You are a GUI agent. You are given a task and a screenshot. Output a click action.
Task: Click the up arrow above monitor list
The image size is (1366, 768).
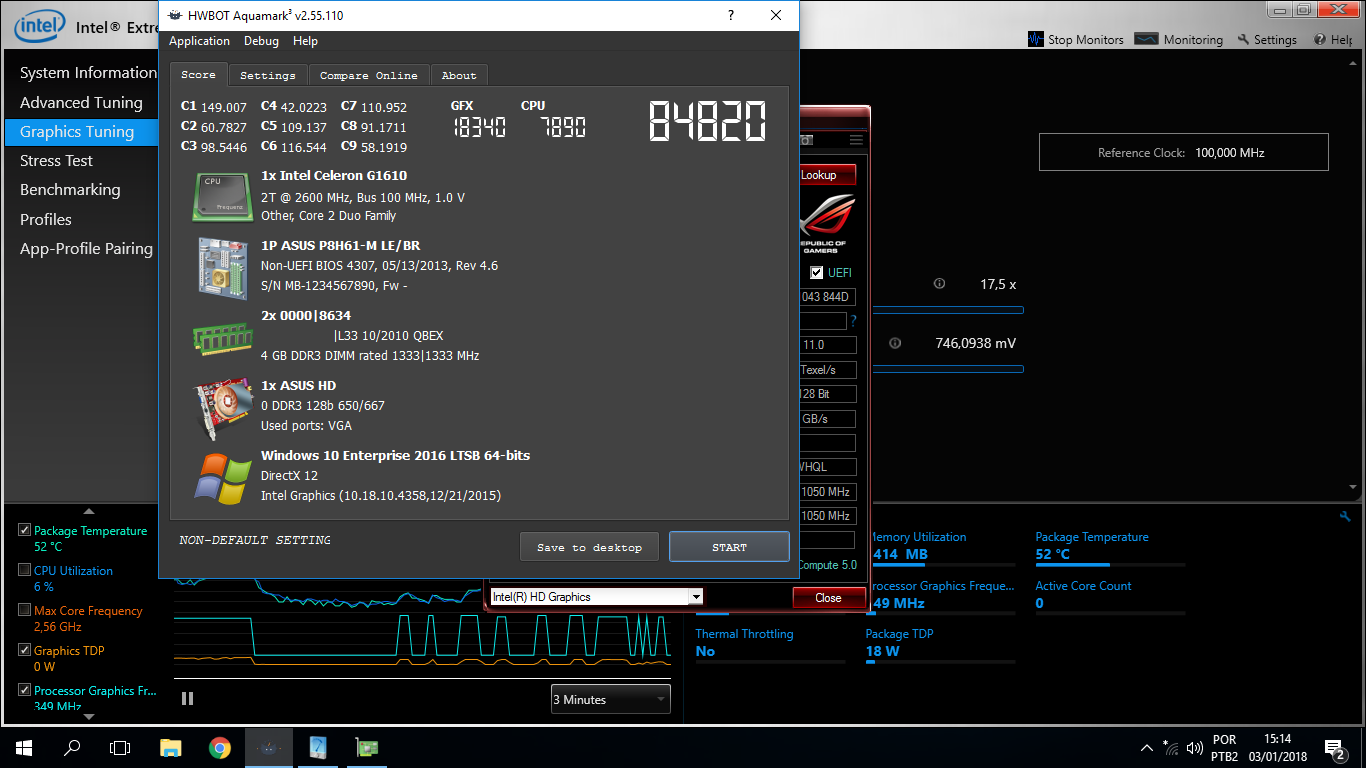point(89,511)
